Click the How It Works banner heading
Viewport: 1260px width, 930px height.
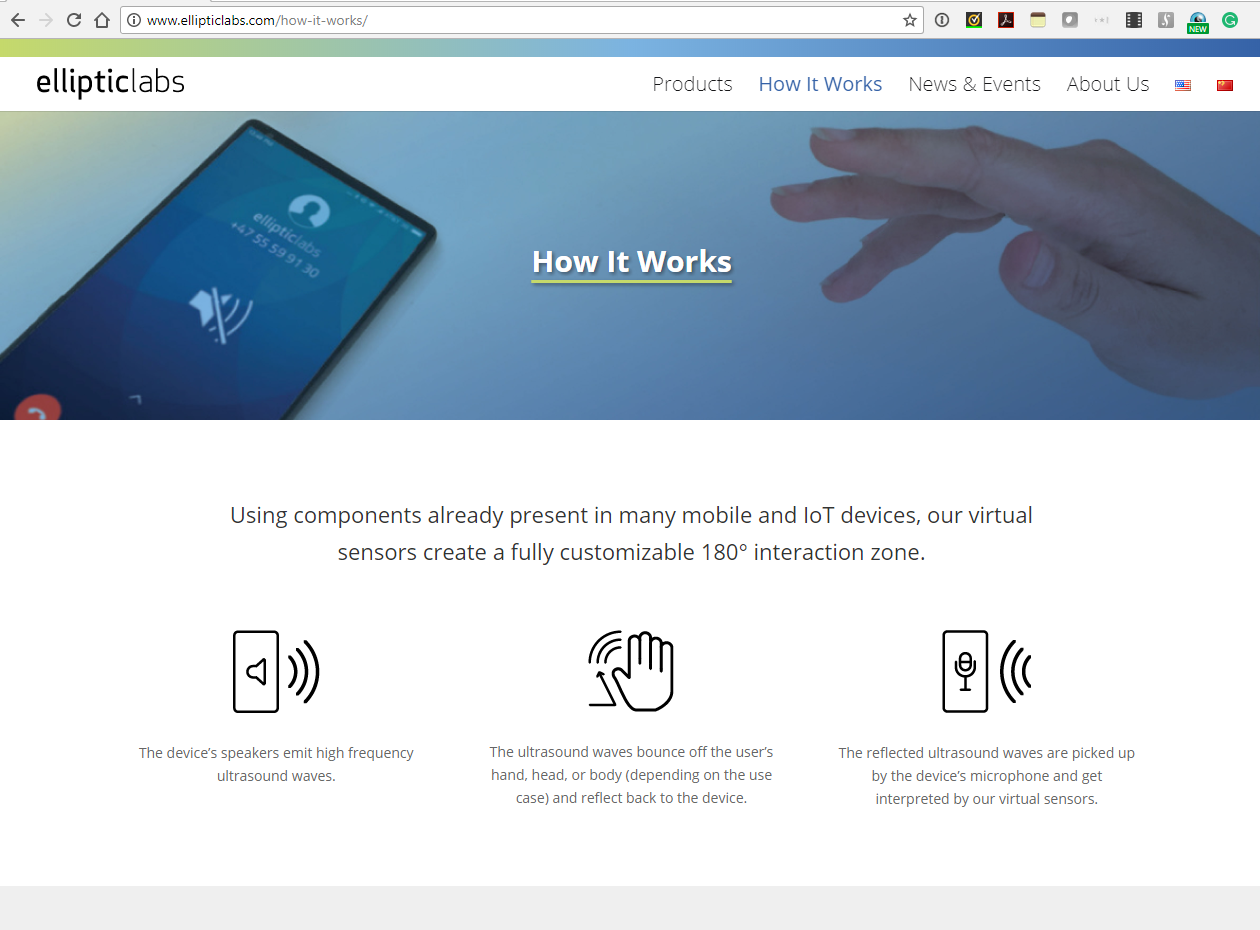[x=632, y=262]
